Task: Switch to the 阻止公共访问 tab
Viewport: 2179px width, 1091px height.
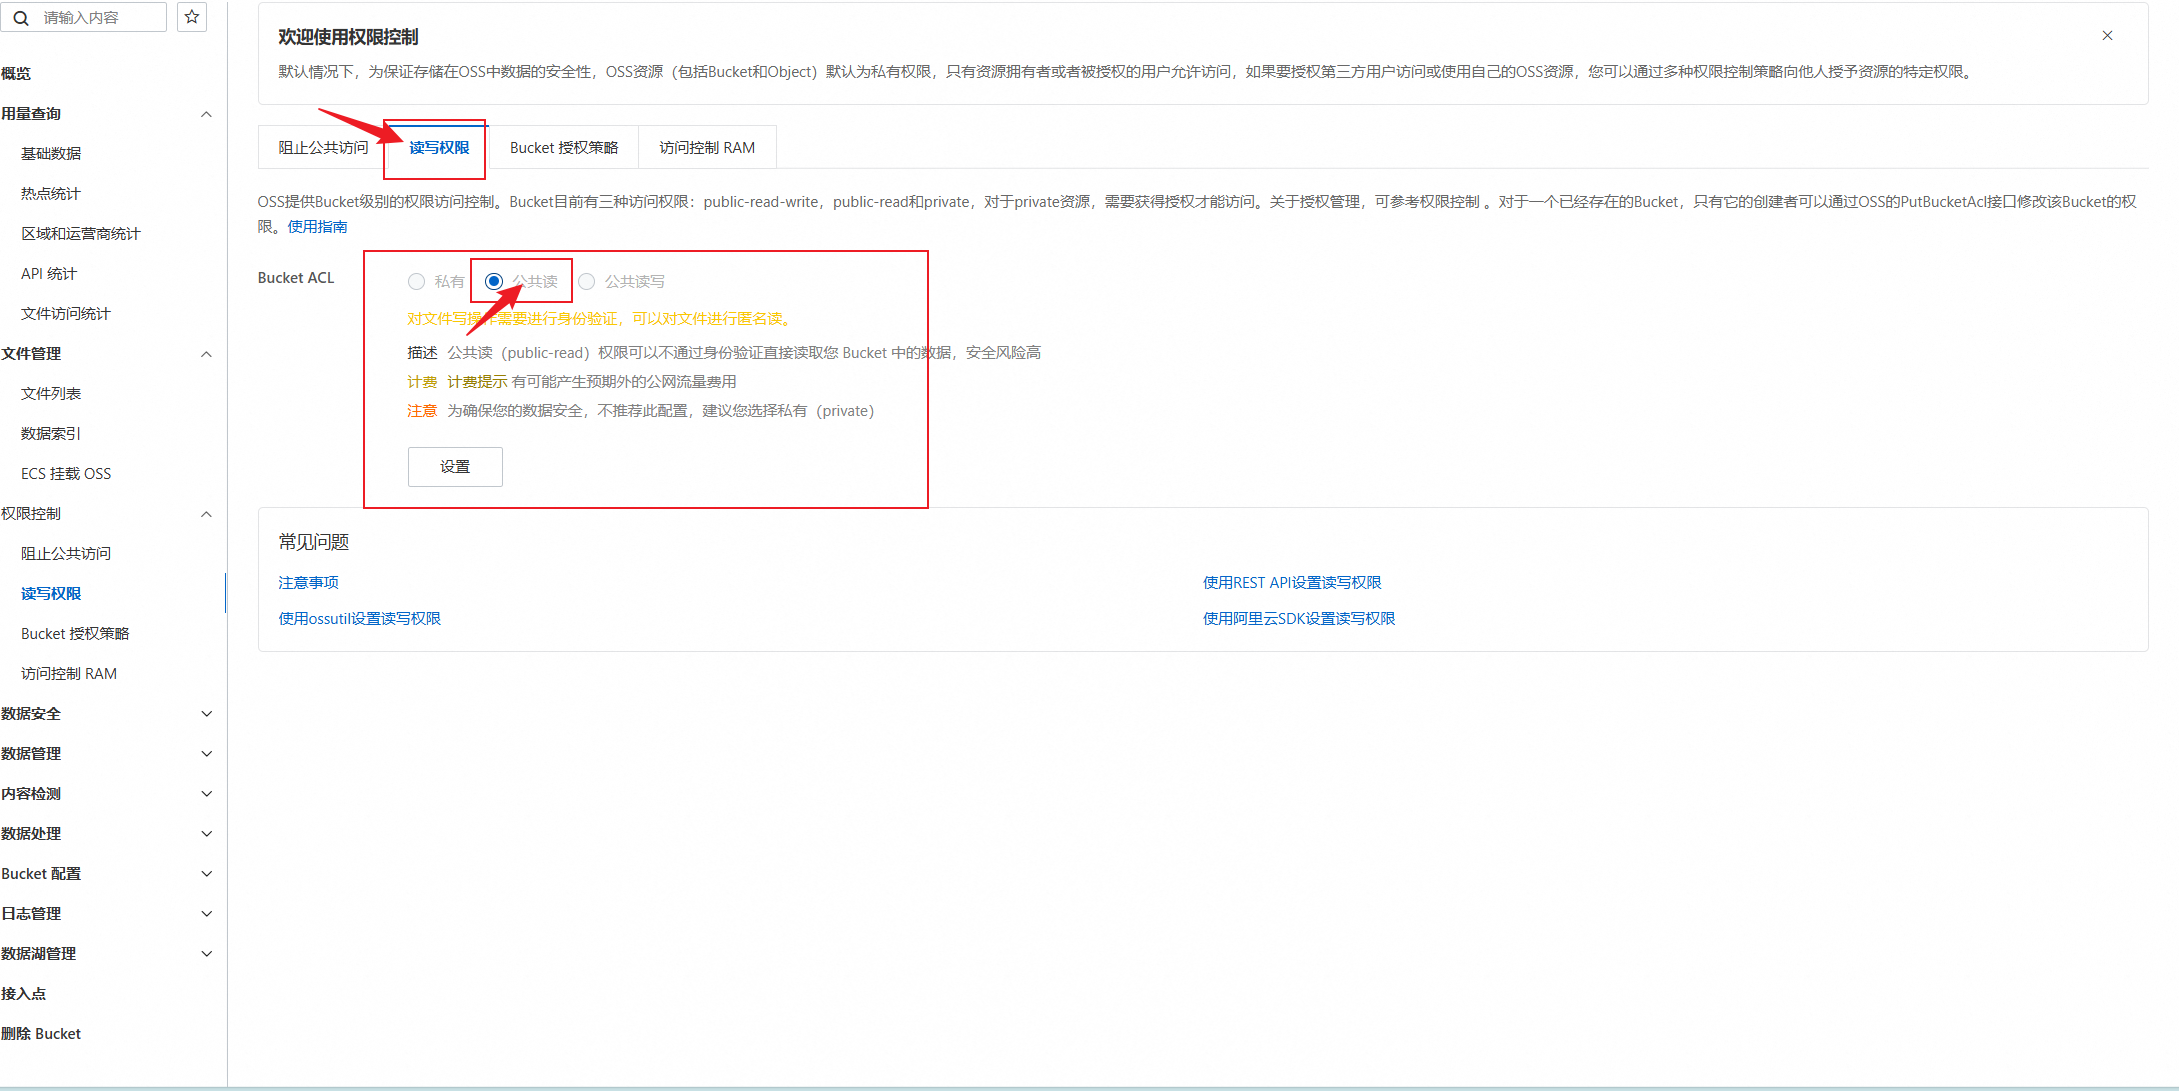Action: pyautogui.click(x=323, y=148)
